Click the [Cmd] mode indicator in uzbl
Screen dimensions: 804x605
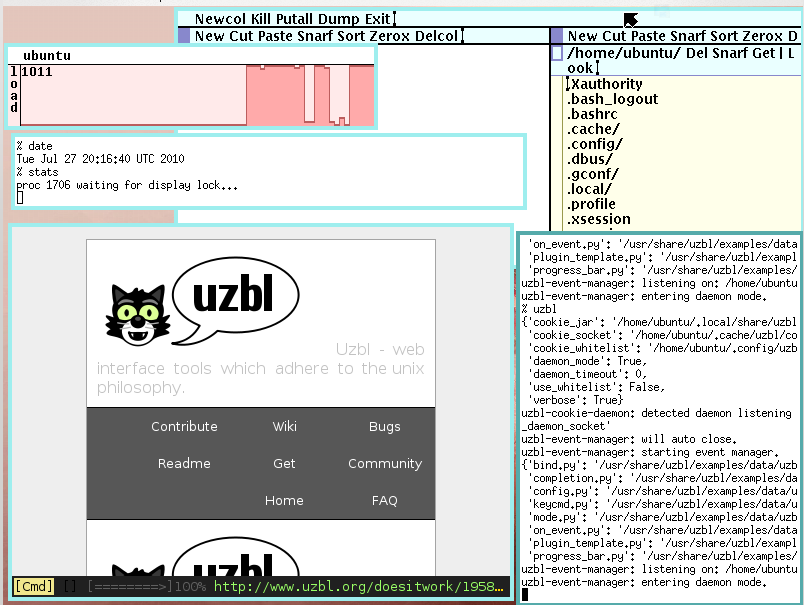pyautogui.click(x=33, y=587)
